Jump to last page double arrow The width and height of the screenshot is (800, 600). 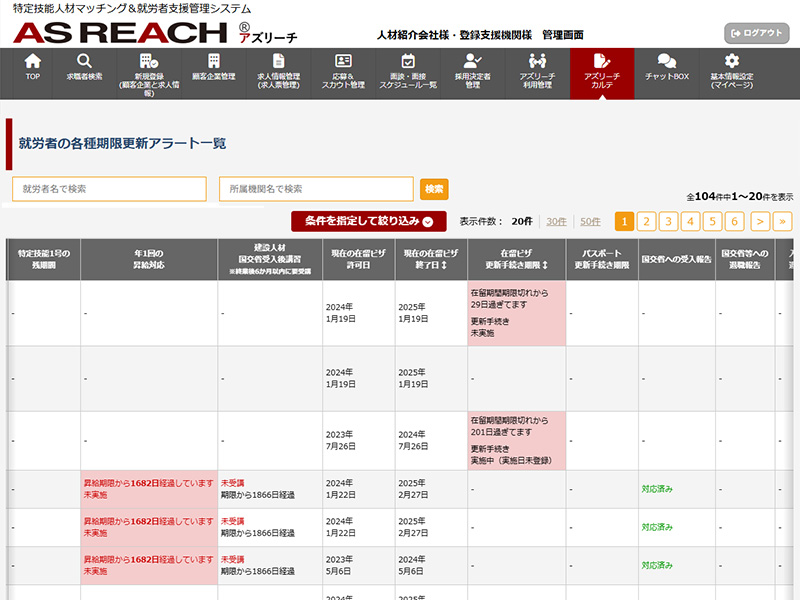pyautogui.click(x=782, y=221)
